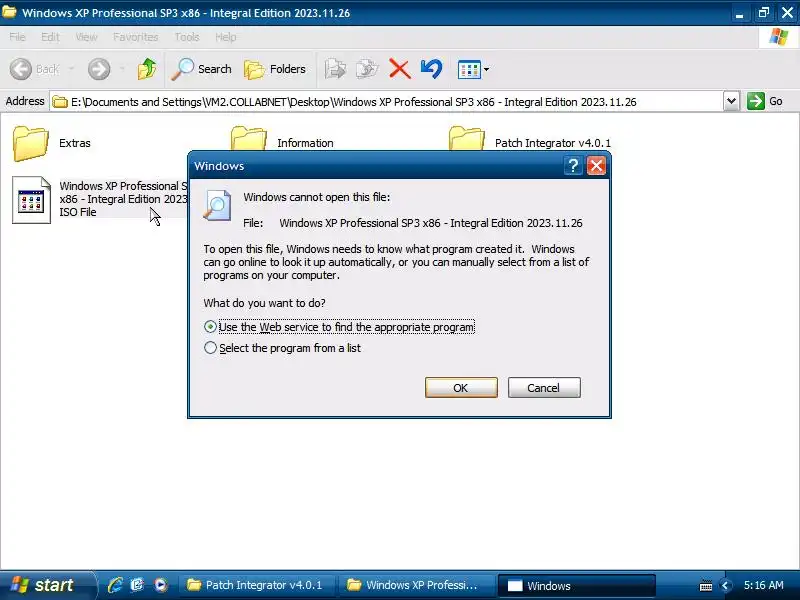Viewport: 800px width, 600px height.
Task: Launch Internet Explorer from Quick Launch
Action: [x=115, y=585]
